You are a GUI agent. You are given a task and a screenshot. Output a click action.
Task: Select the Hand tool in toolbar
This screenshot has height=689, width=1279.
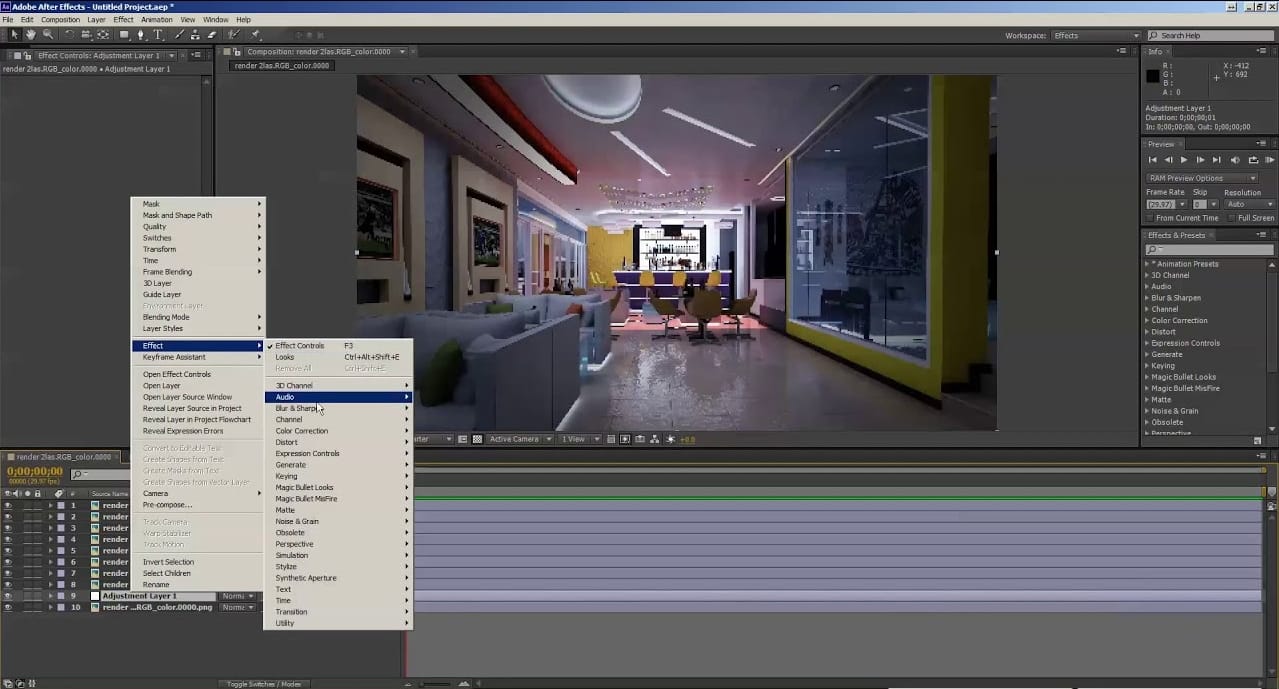[31, 35]
